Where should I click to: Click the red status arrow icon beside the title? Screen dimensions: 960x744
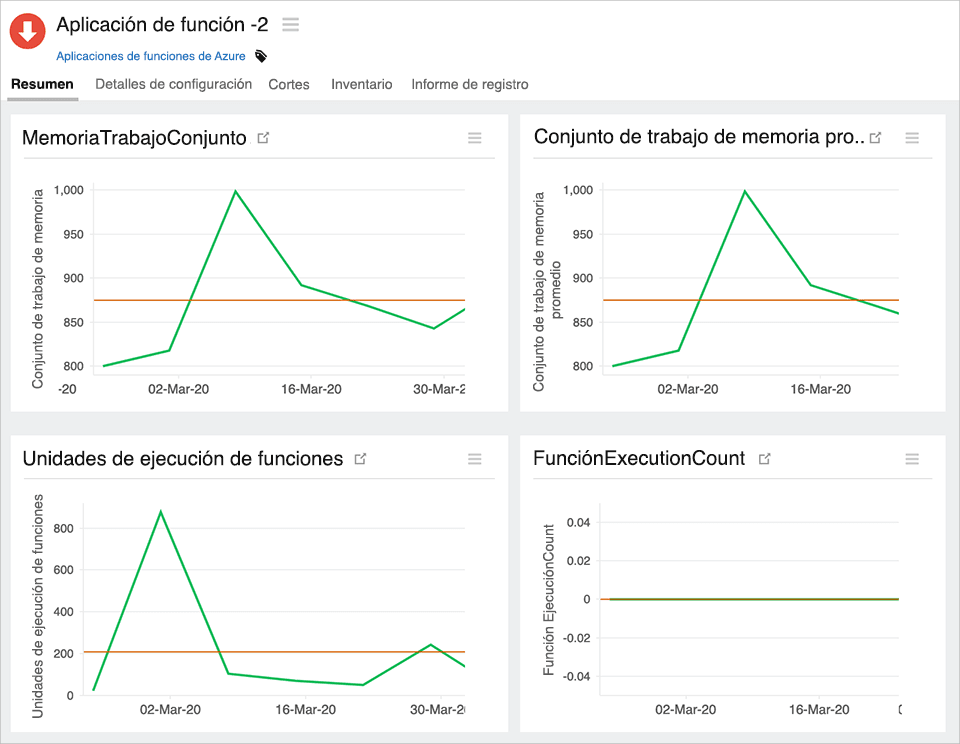[26, 31]
